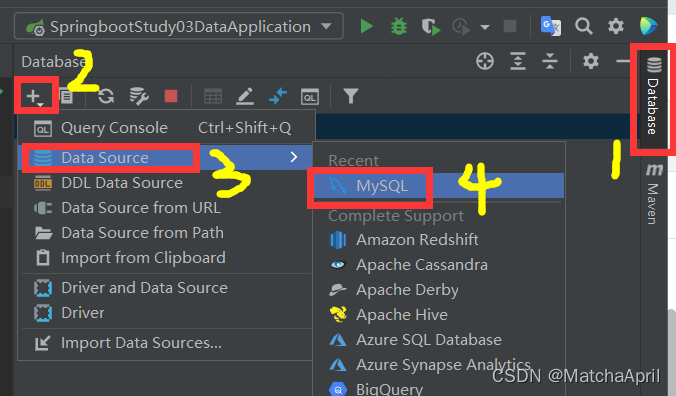The width and height of the screenshot is (676, 396).
Task: Choose Apache Cassandra data source
Action: coord(439,265)
